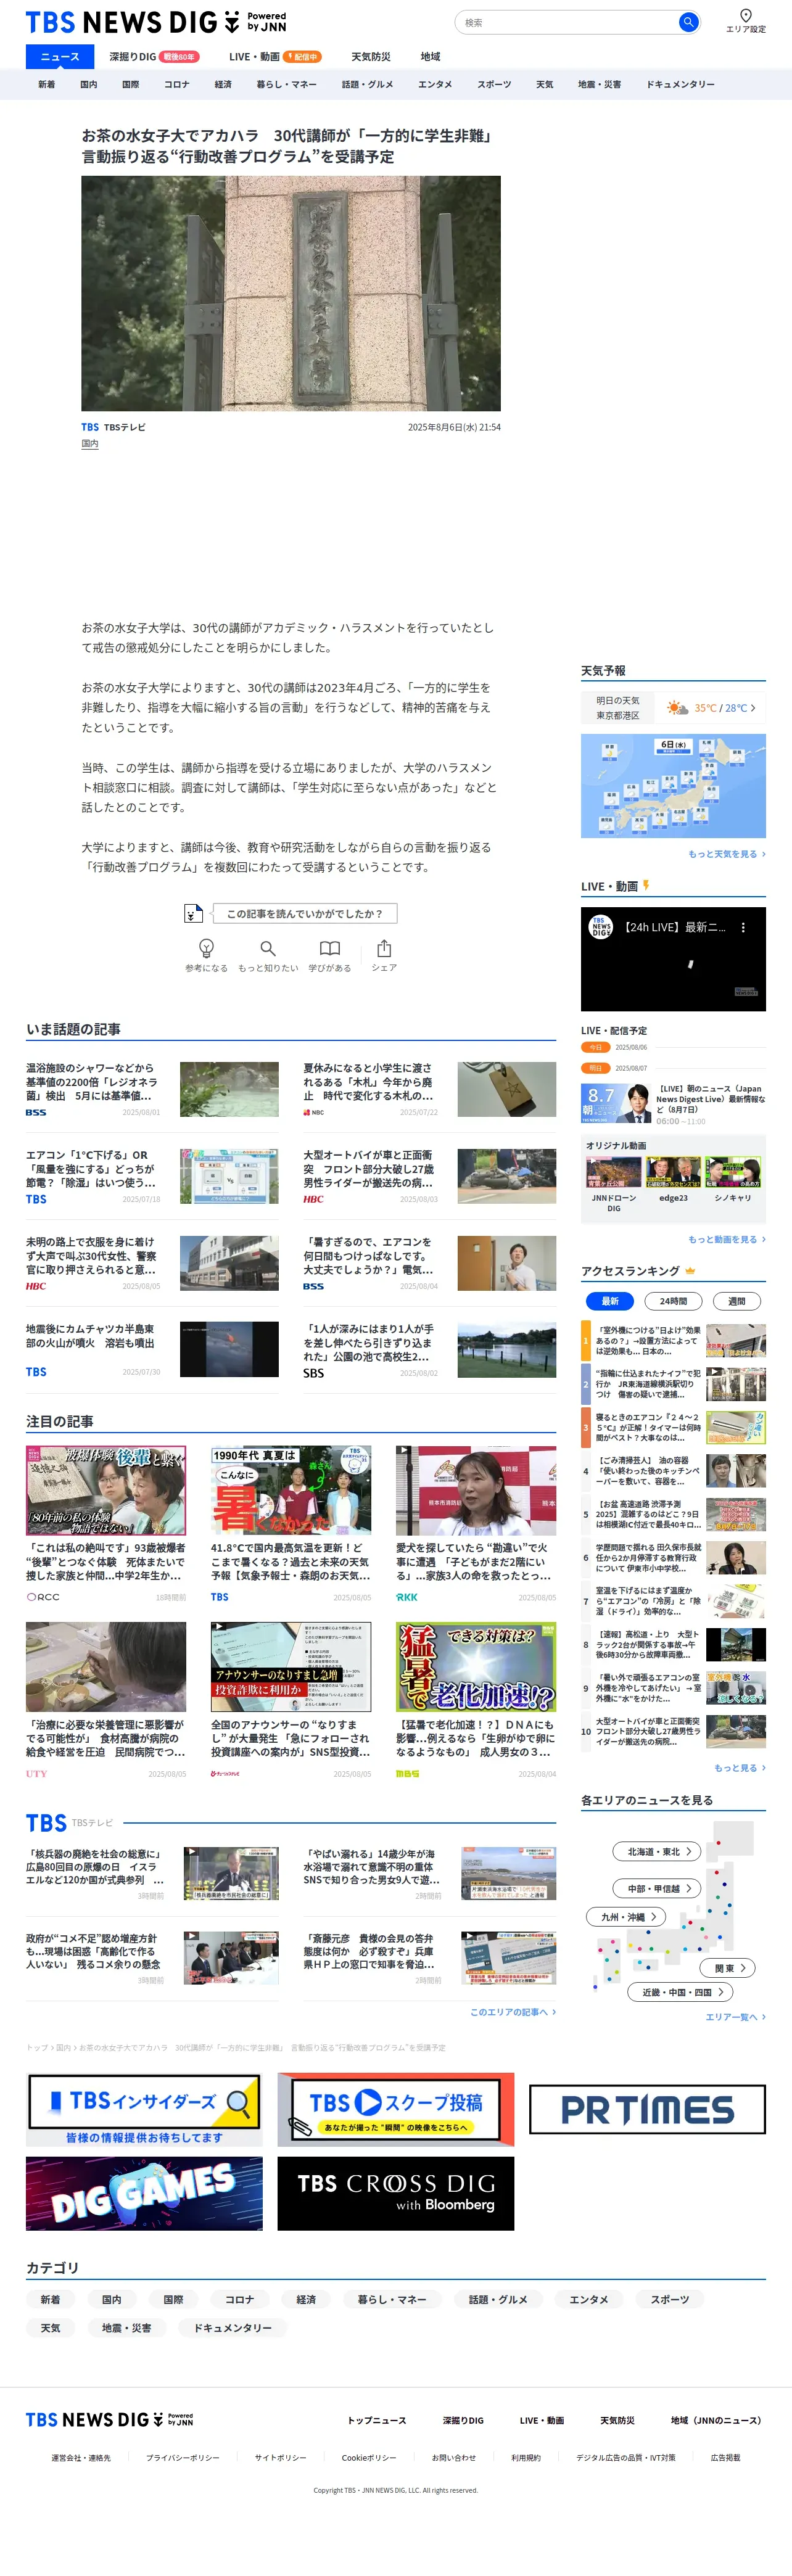
Task: Expand the 近畿・中国・四国 area button
Action: 681,1992
